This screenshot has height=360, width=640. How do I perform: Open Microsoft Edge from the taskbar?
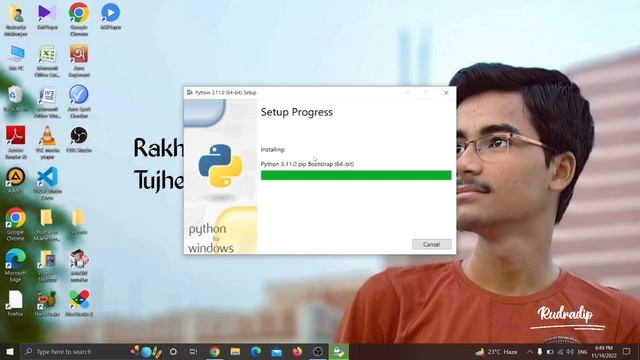point(256,351)
